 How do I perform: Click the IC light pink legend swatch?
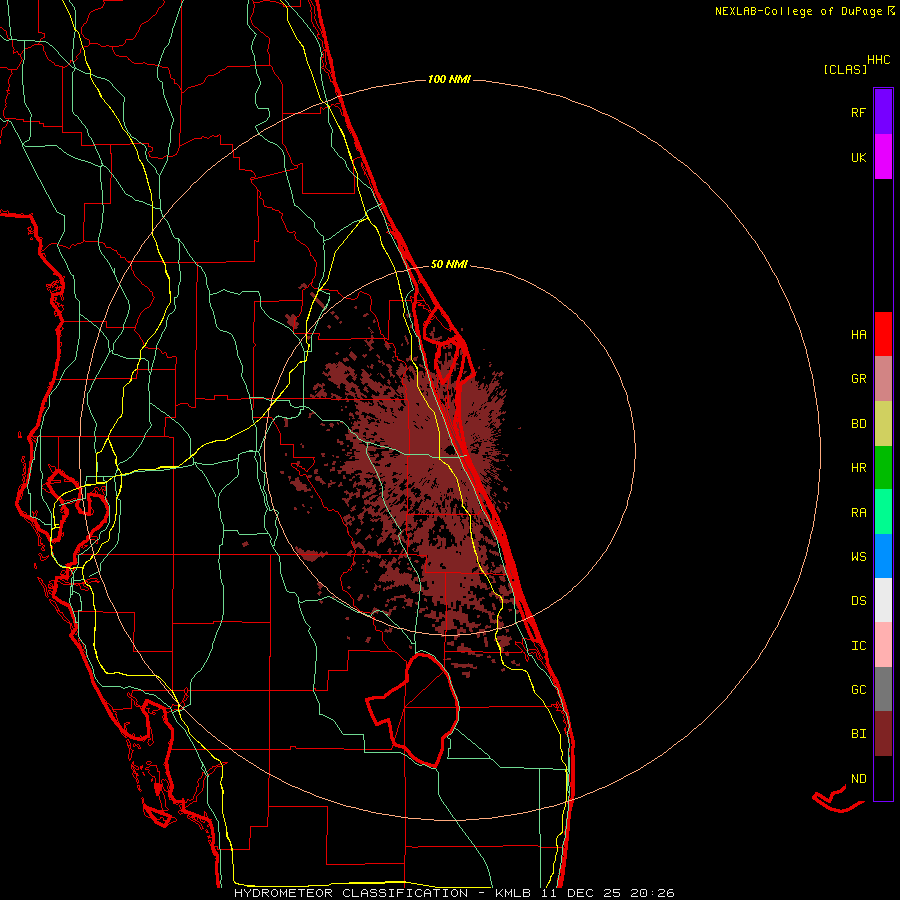click(883, 645)
